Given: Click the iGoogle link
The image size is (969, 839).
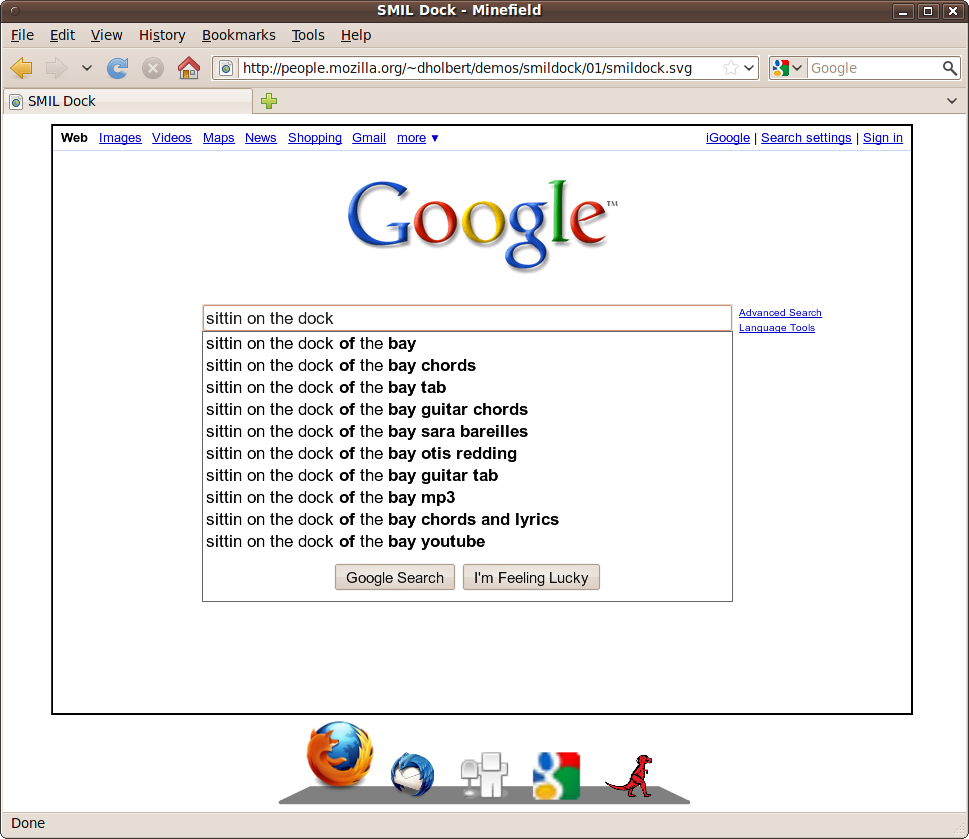Looking at the screenshot, I should pyautogui.click(x=728, y=138).
